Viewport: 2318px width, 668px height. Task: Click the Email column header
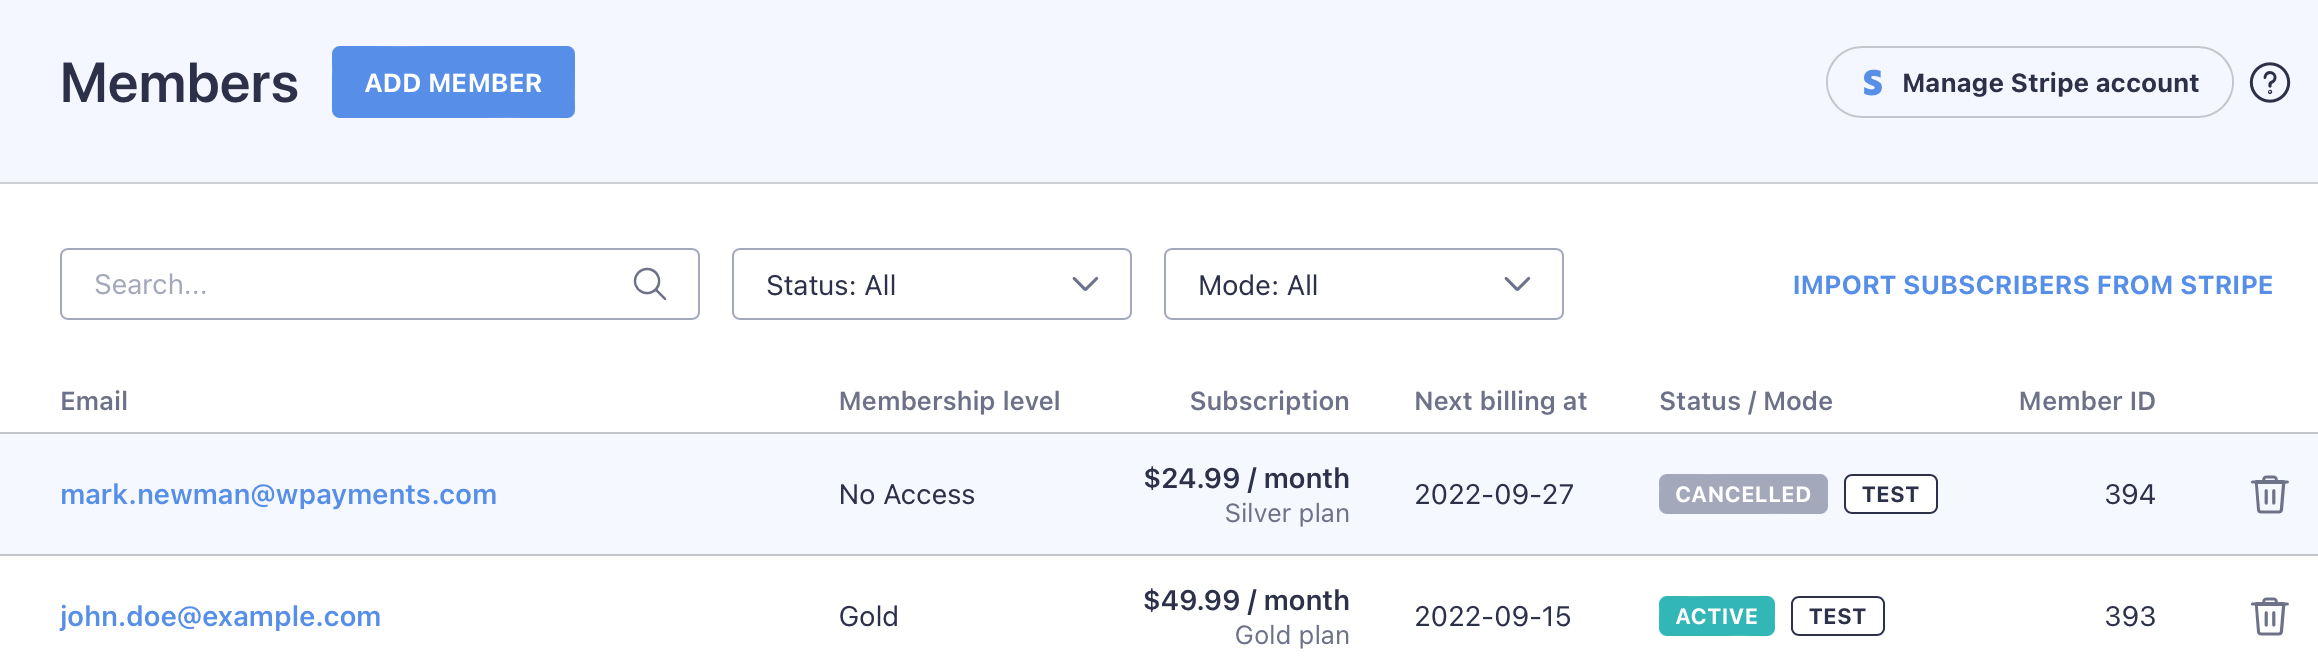point(94,401)
